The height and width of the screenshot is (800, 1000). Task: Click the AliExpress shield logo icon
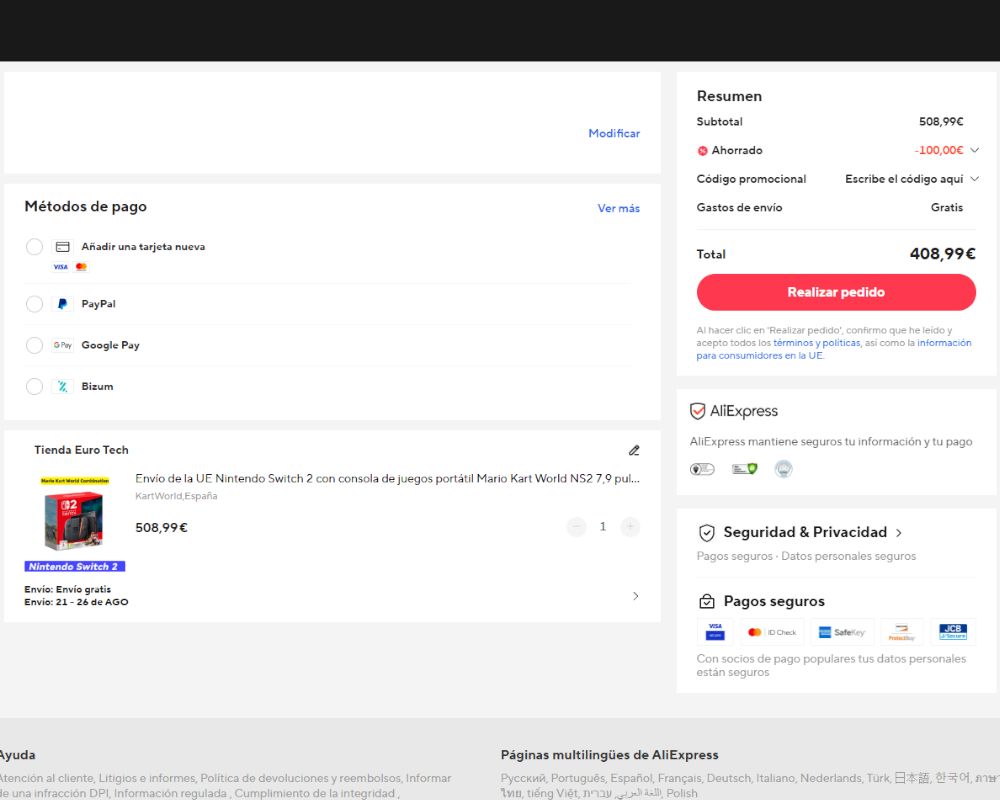697,411
